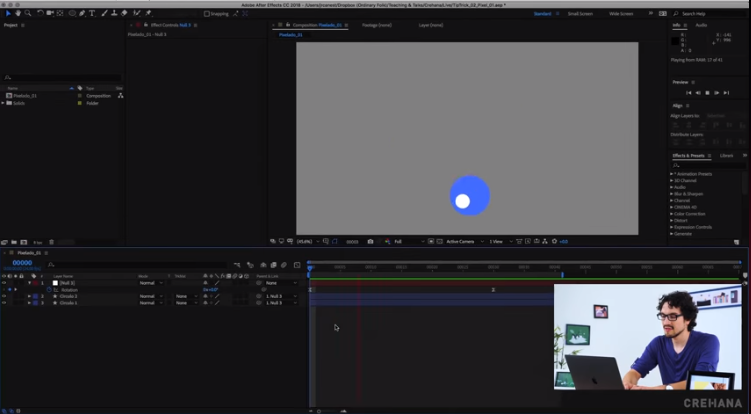Choose the Pen tool in toolbar

pyautogui.click(x=83, y=13)
